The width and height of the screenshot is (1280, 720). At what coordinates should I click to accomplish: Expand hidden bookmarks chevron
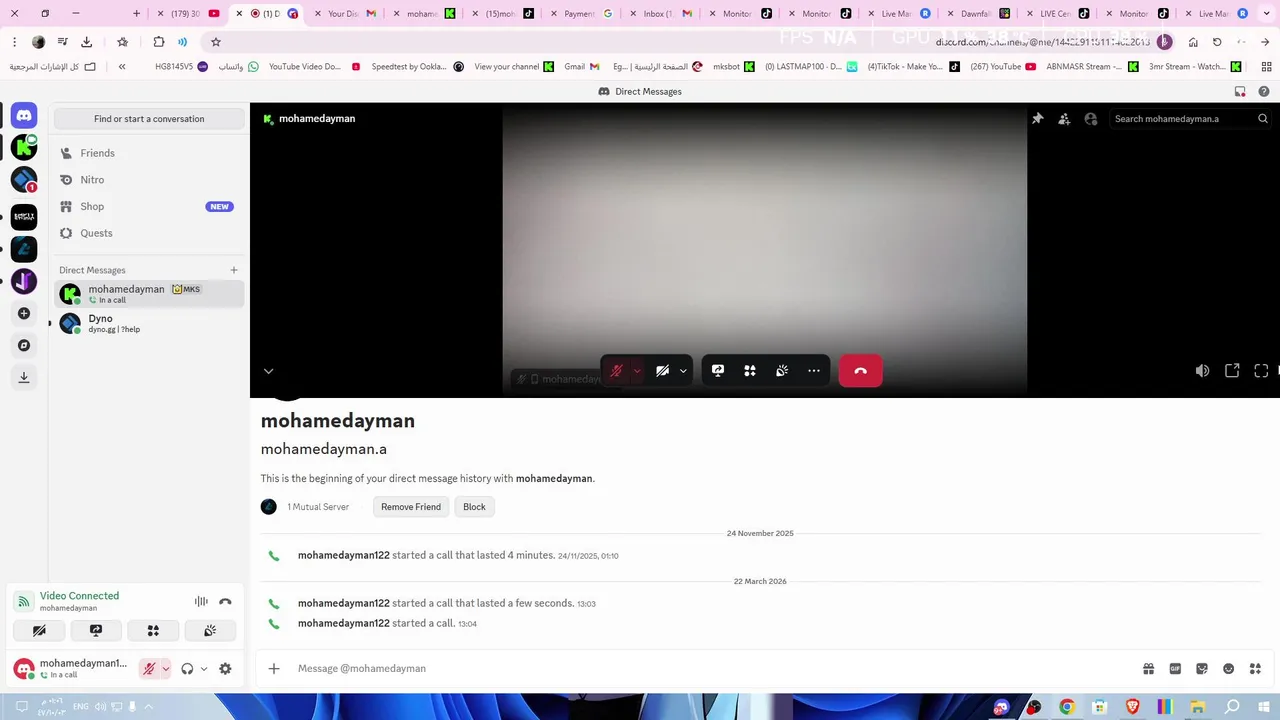coord(122,67)
